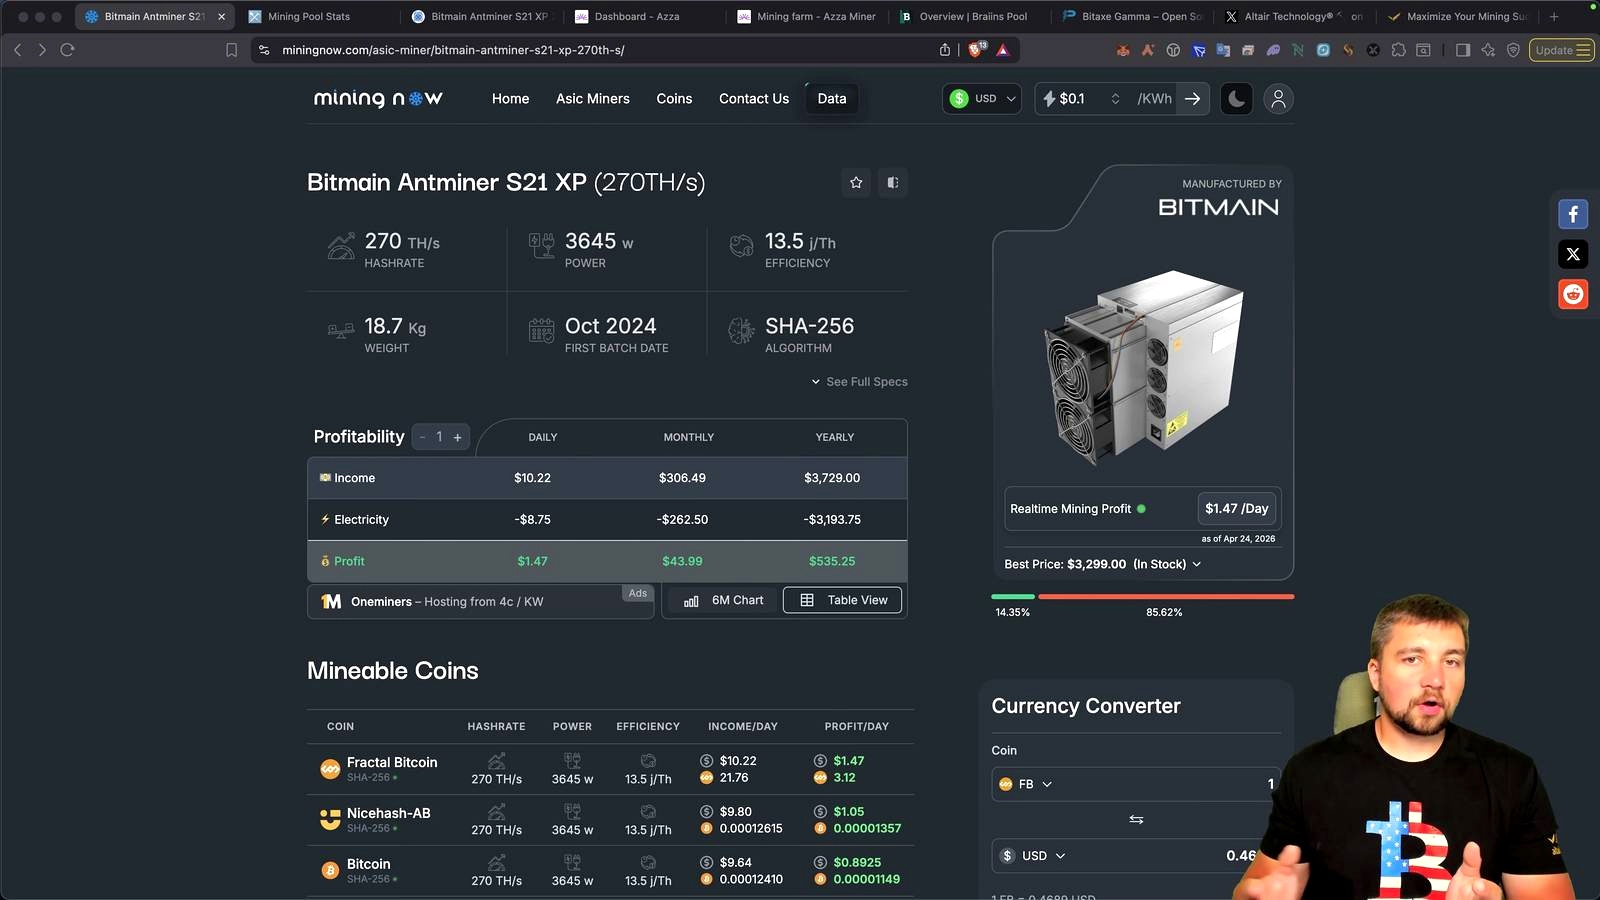Open a new browser tab with the plus
The image size is (1600, 900).
click(x=1554, y=17)
